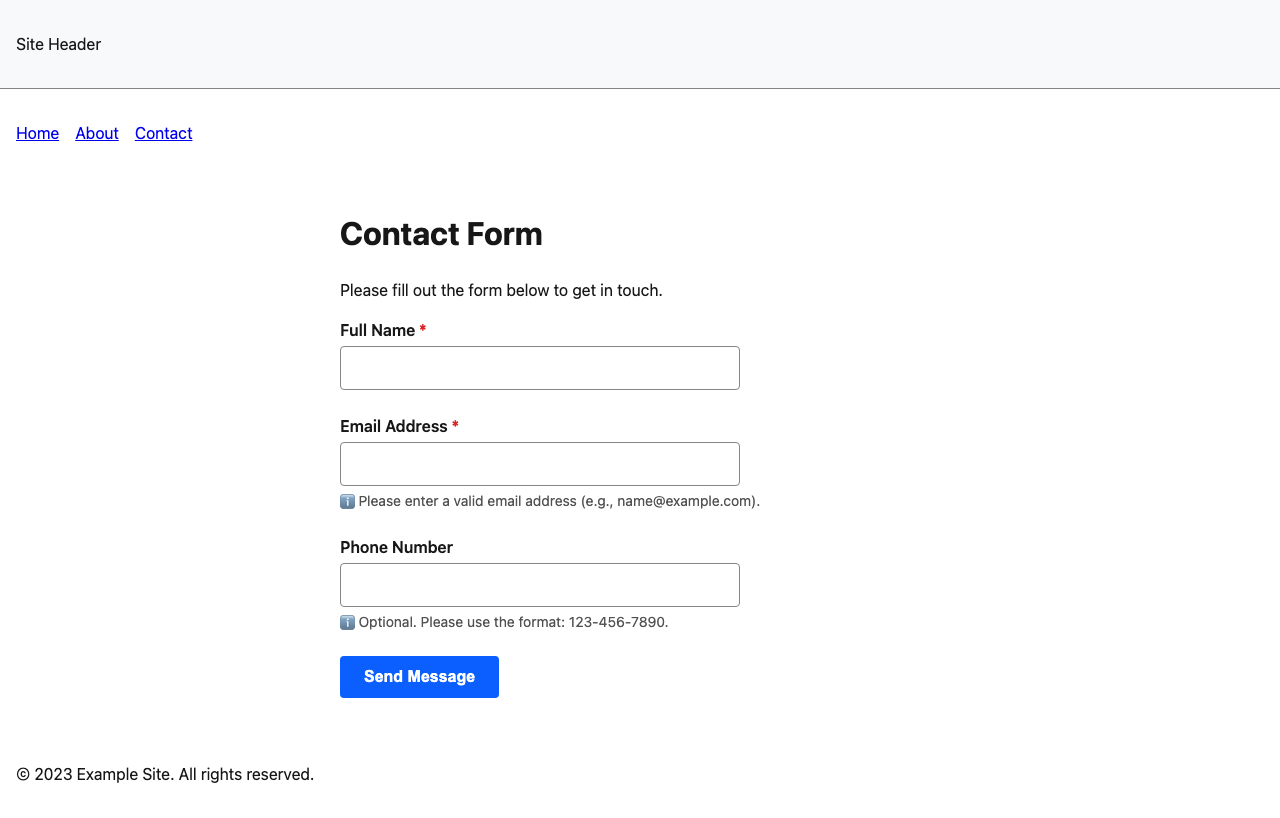Open the Contact page link
Screen dimensions: 1280x818
(x=163, y=133)
